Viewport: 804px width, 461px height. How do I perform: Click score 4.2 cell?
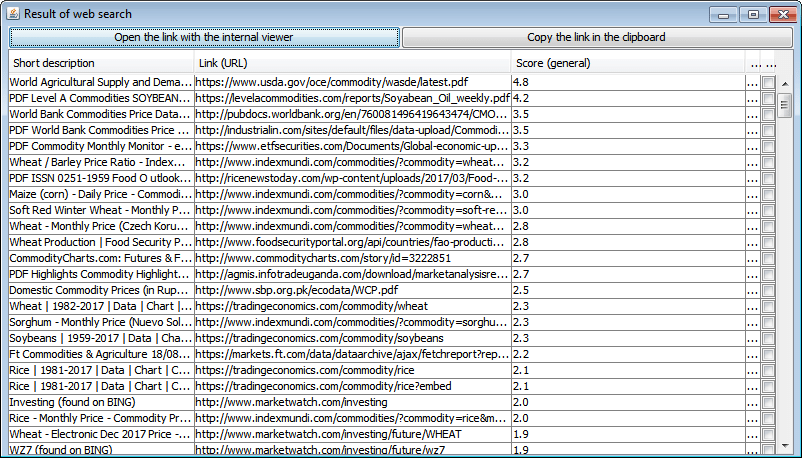coord(628,98)
